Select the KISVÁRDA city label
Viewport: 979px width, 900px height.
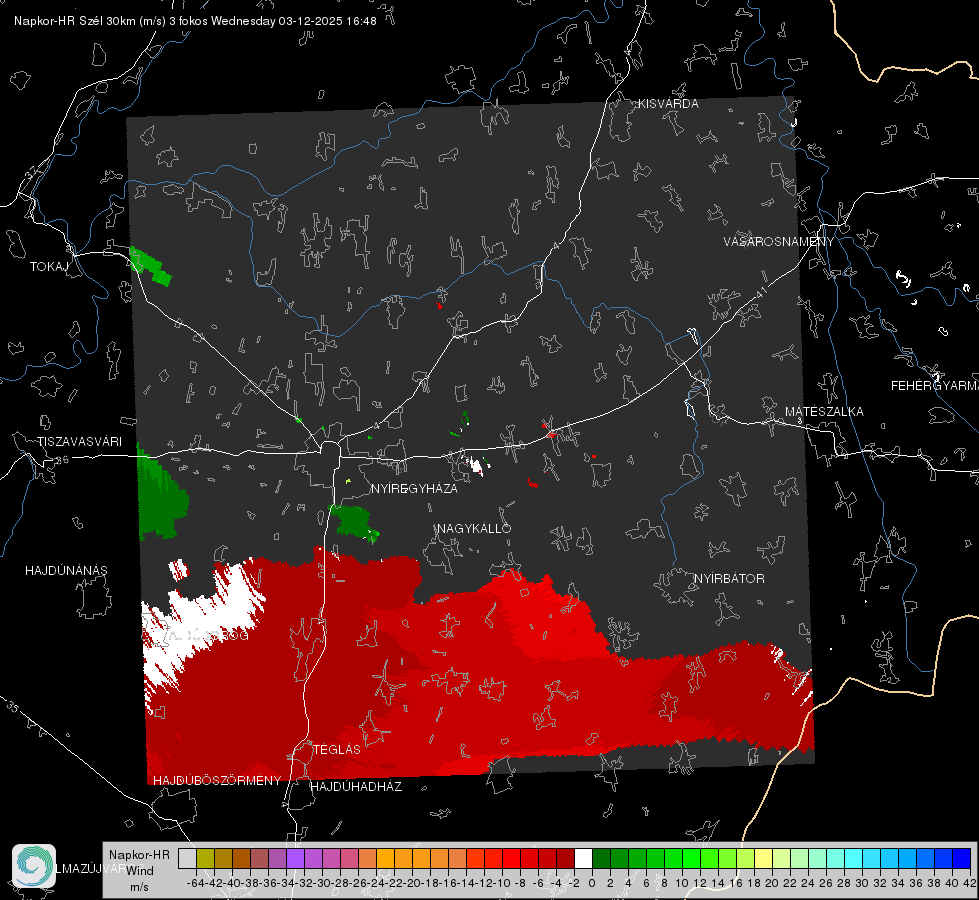click(x=668, y=104)
